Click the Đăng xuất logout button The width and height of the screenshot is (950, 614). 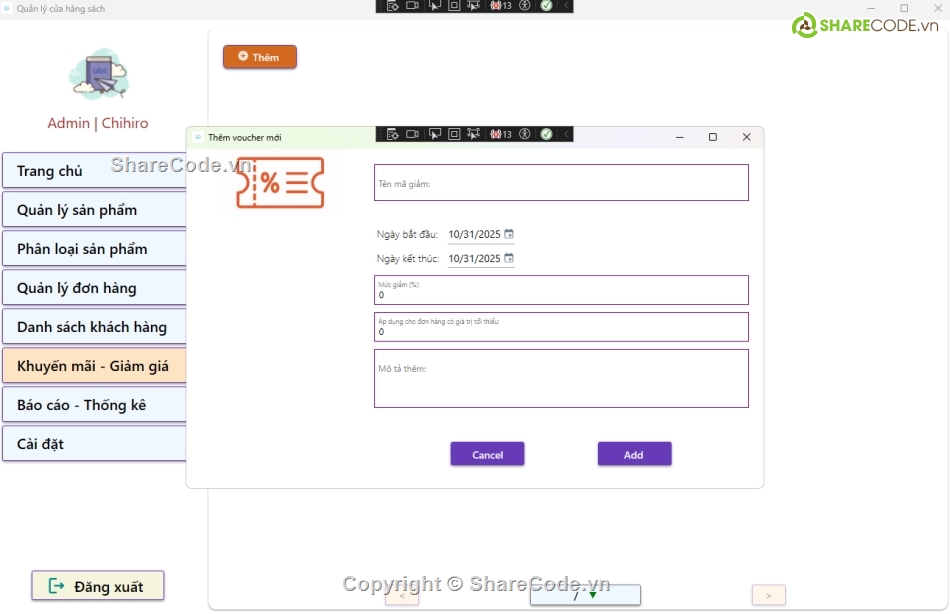point(97,586)
